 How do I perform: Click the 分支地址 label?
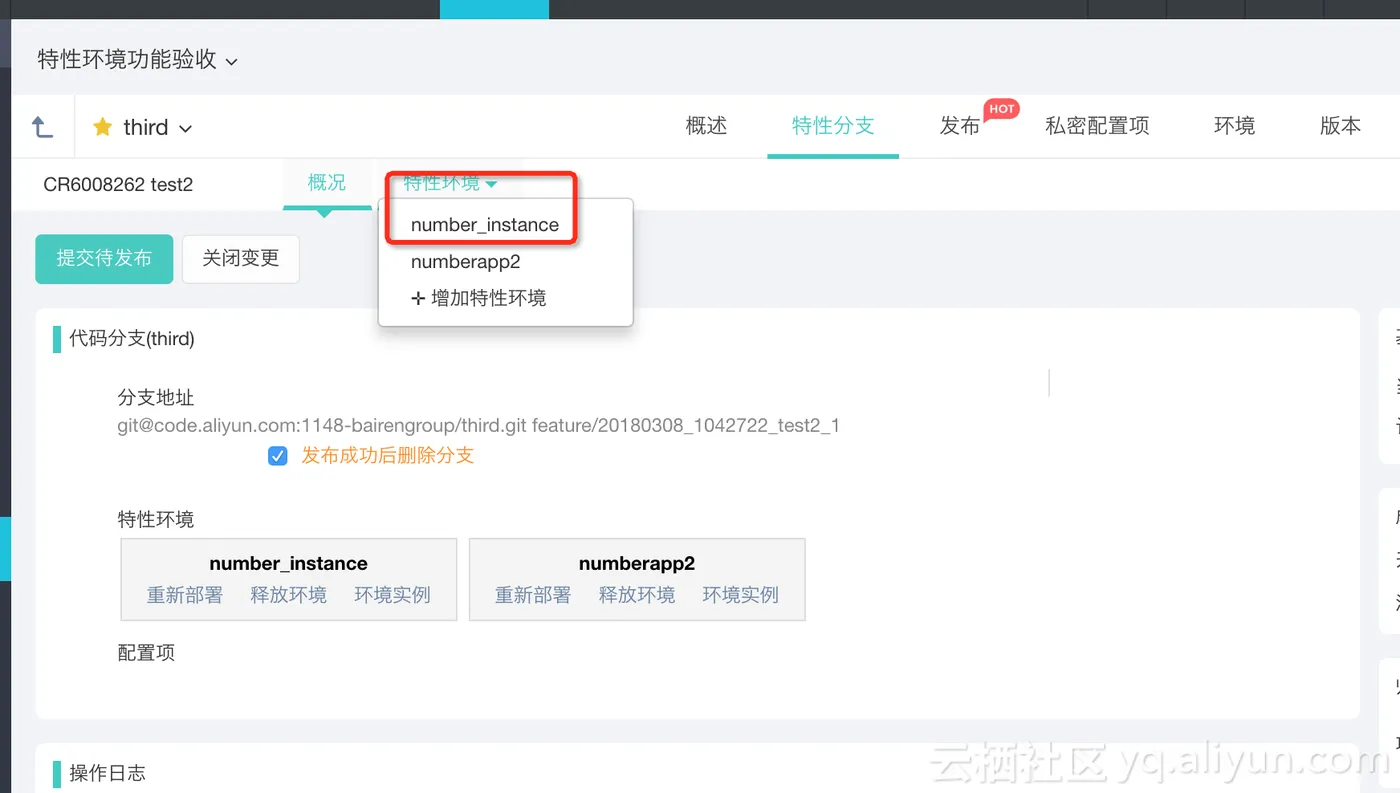(x=156, y=398)
